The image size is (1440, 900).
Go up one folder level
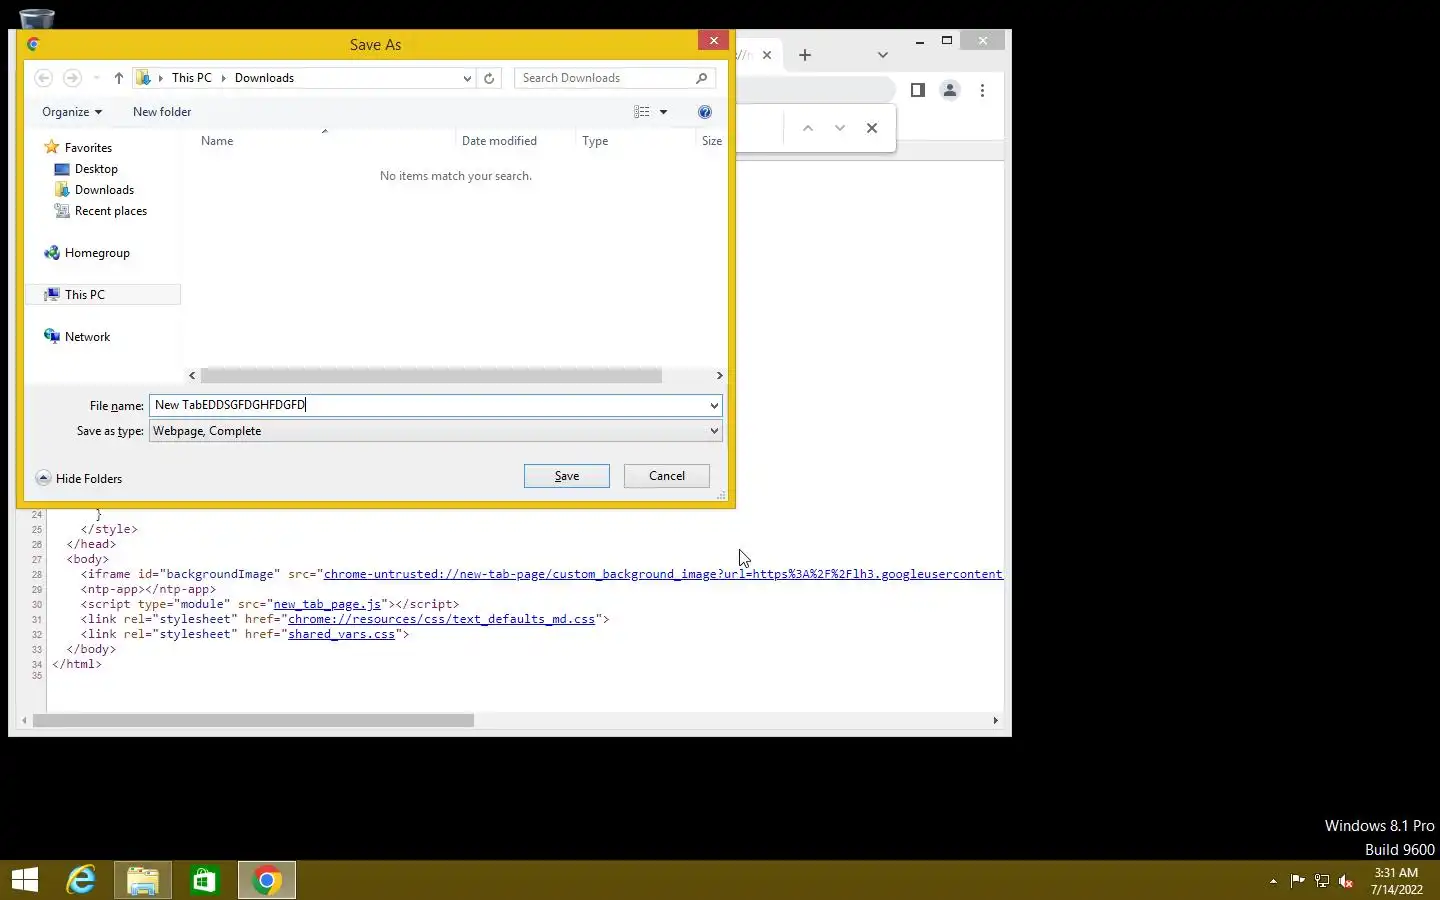118,78
